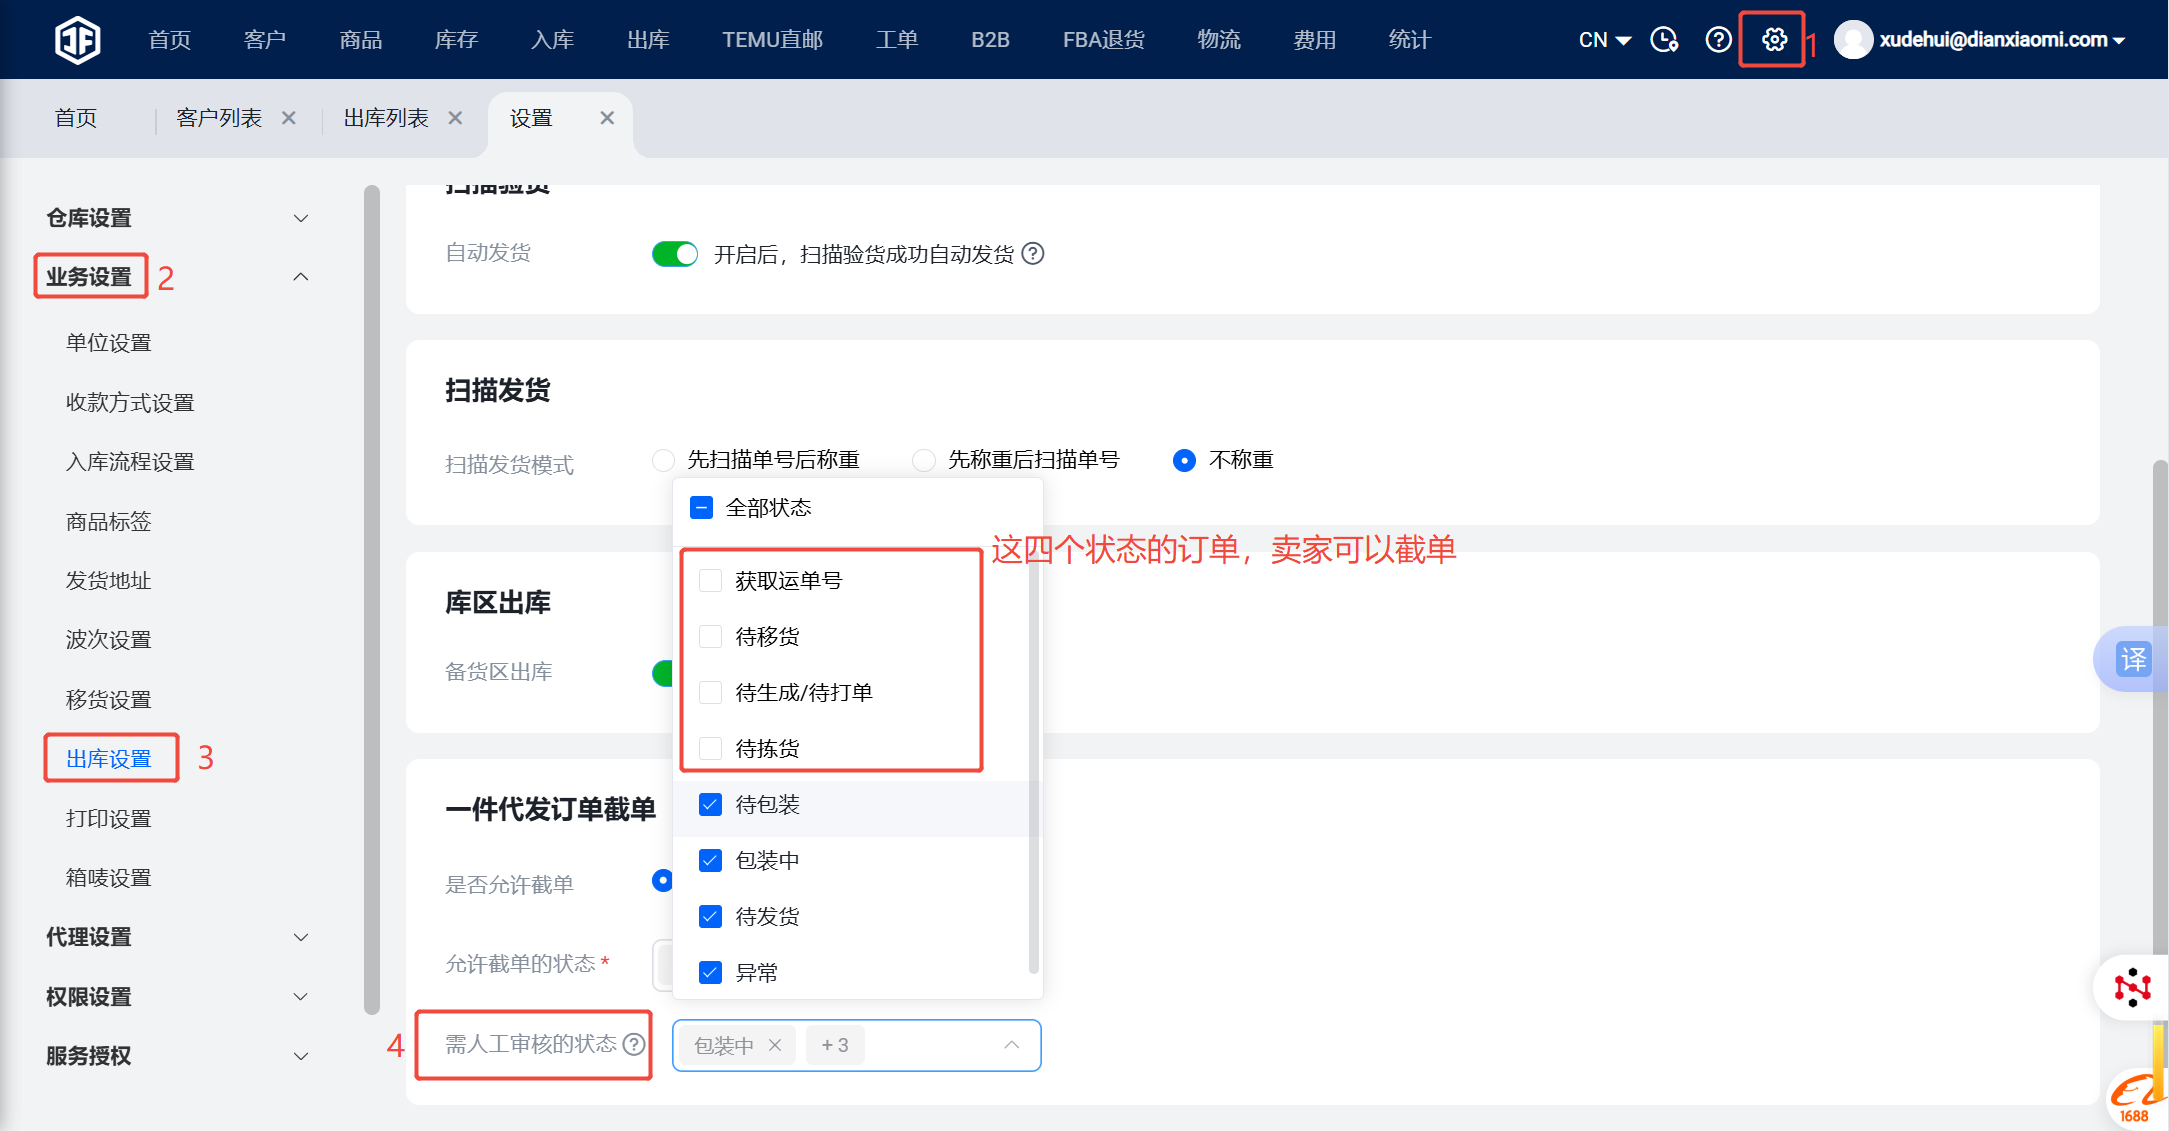
Task: Check the 待移货 option
Action: 711,637
